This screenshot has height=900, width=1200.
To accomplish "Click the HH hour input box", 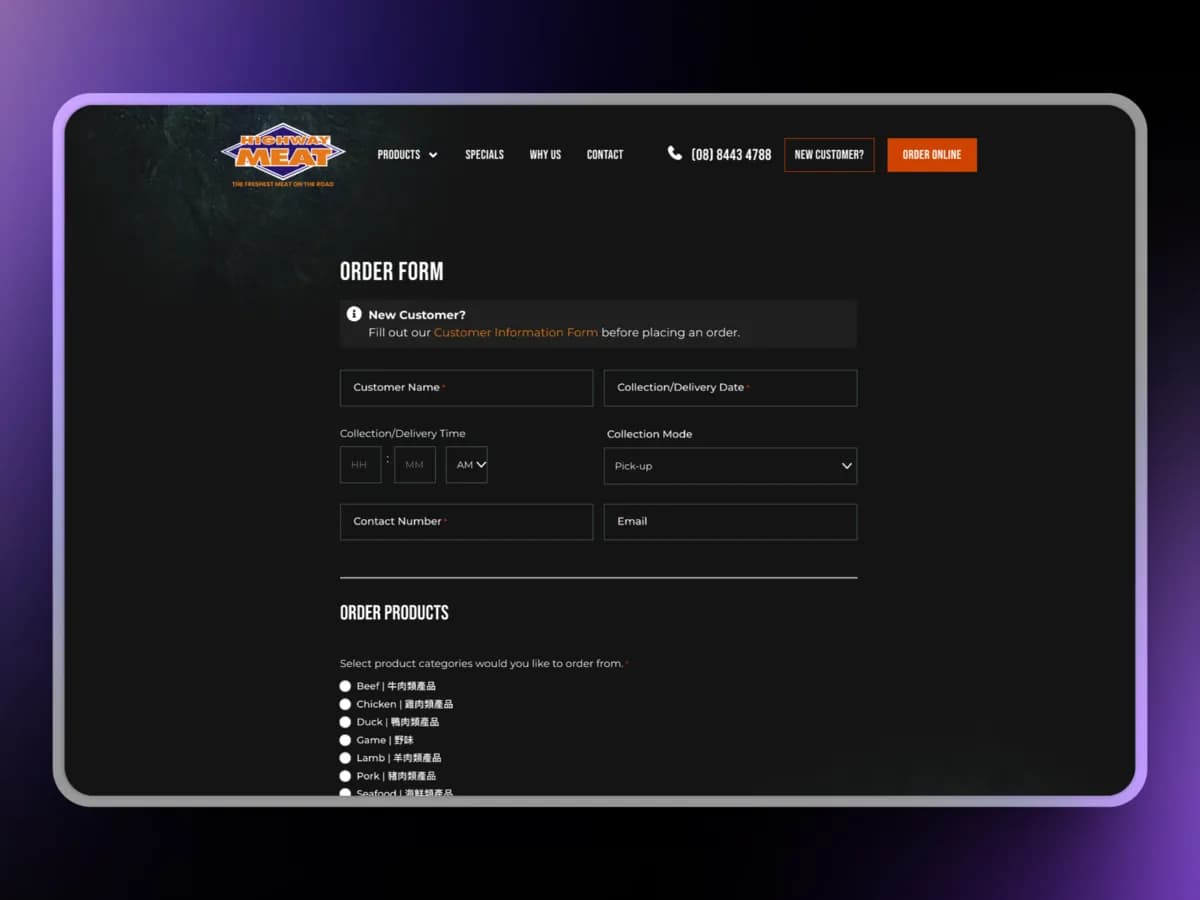I will (360, 465).
